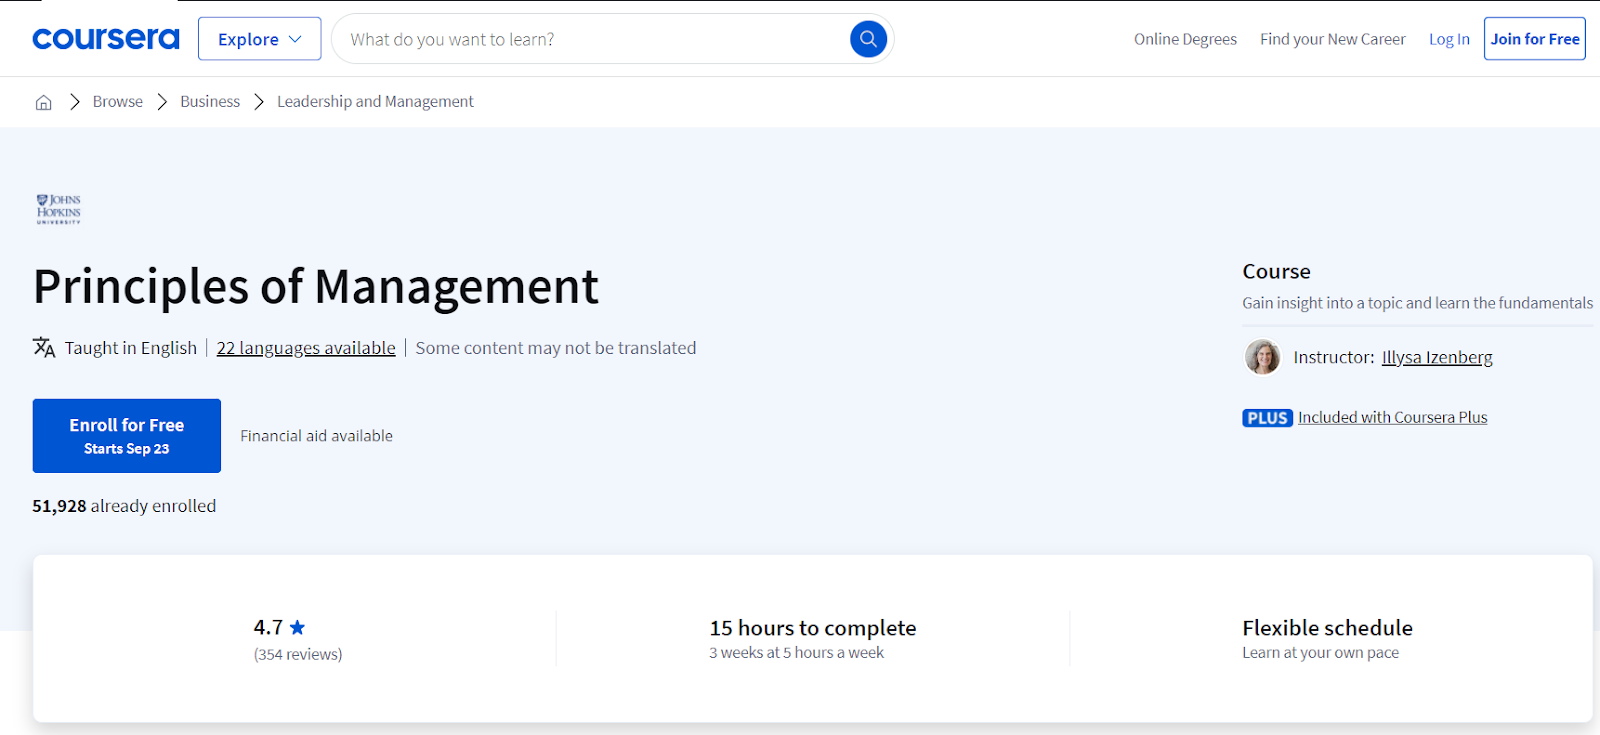The height and width of the screenshot is (735, 1600).
Task: Open Online Degrees link
Action: pyautogui.click(x=1185, y=39)
